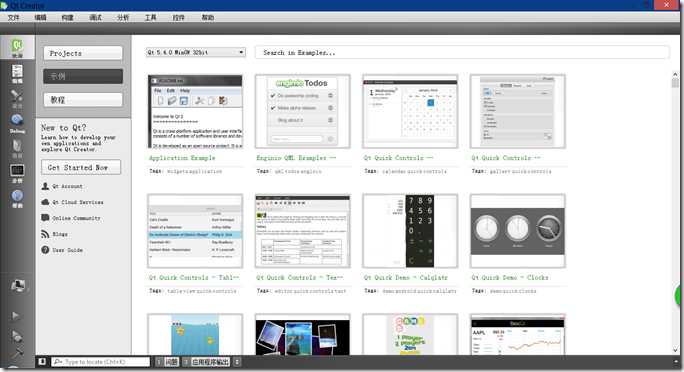The height and width of the screenshot is (372, 684).
Task: Select the 示例 (Examples) tab
Action: 83,76
